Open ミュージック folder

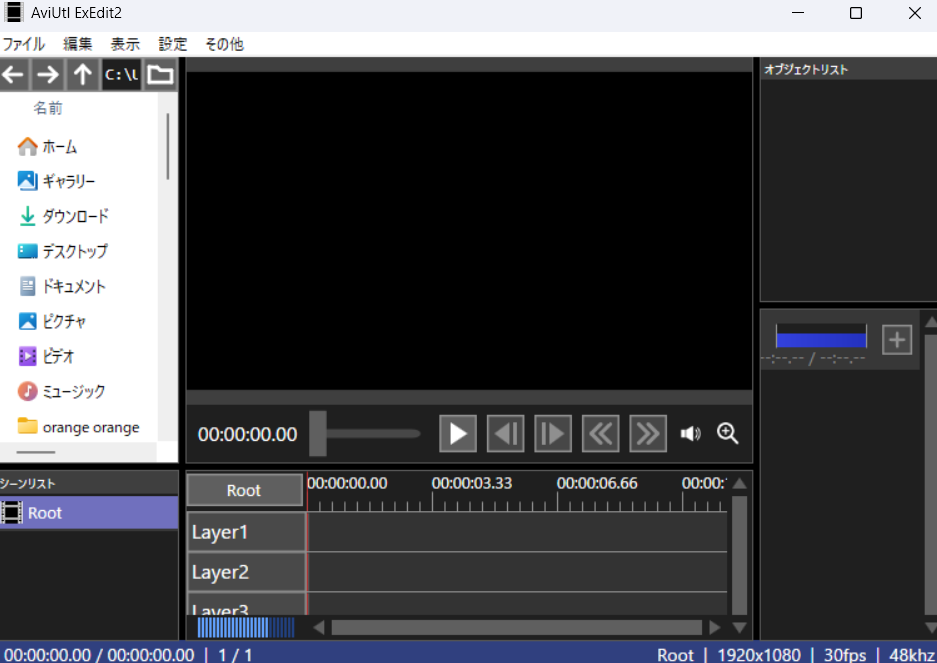coord(62,392)
